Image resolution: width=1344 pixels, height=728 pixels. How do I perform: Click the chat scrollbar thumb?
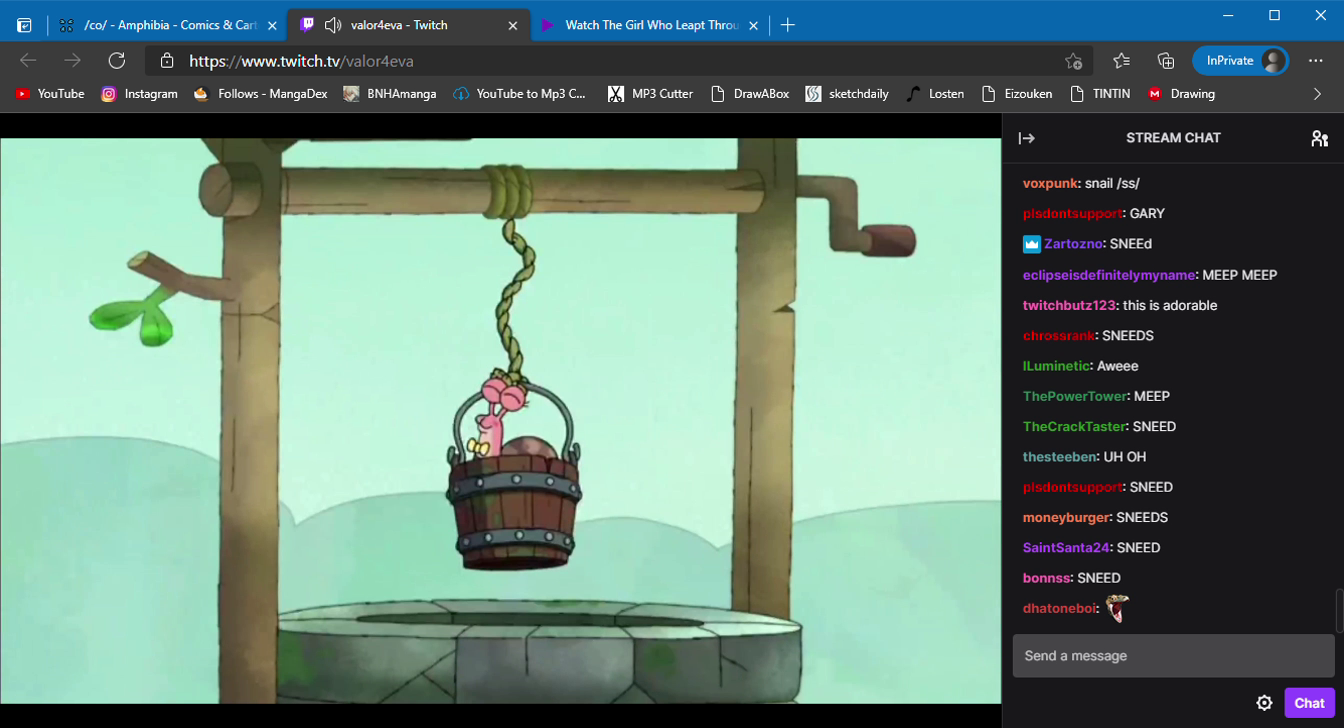[x=1340, y=611]
